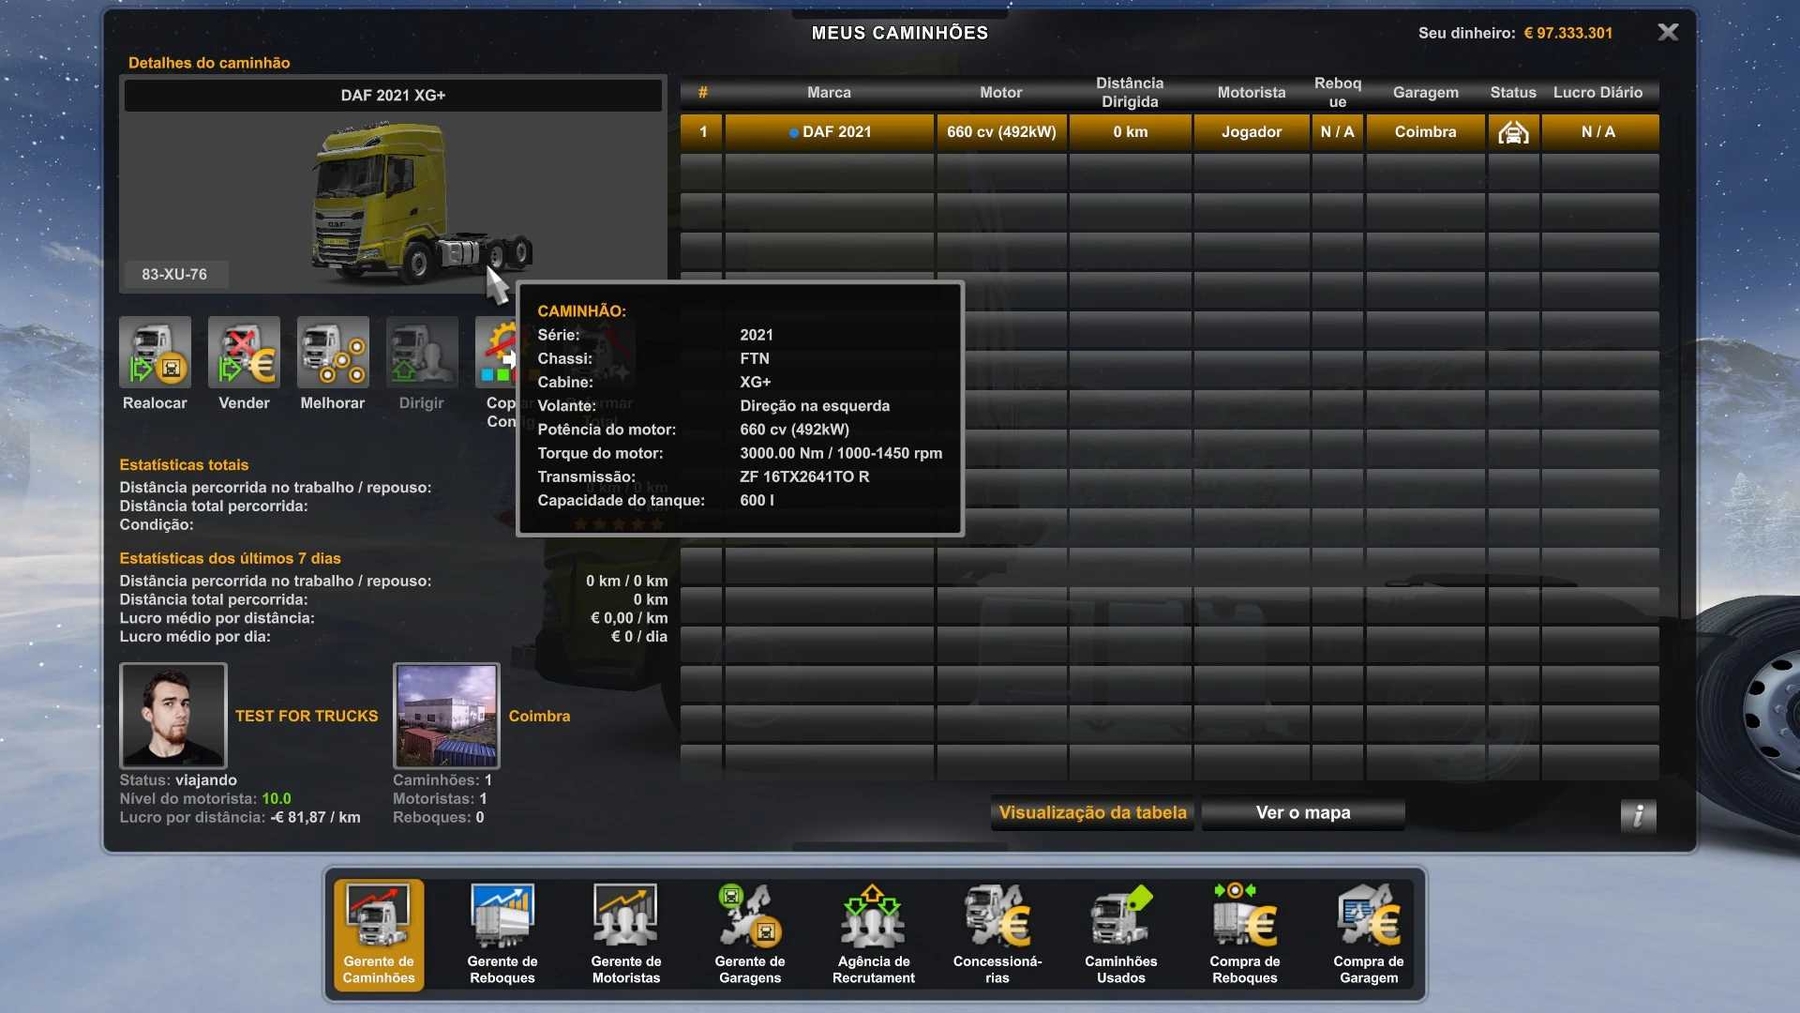Open the Melhorar upgrade icon
This screenshot has width=1800, height=1013.
tap(333, 353)
